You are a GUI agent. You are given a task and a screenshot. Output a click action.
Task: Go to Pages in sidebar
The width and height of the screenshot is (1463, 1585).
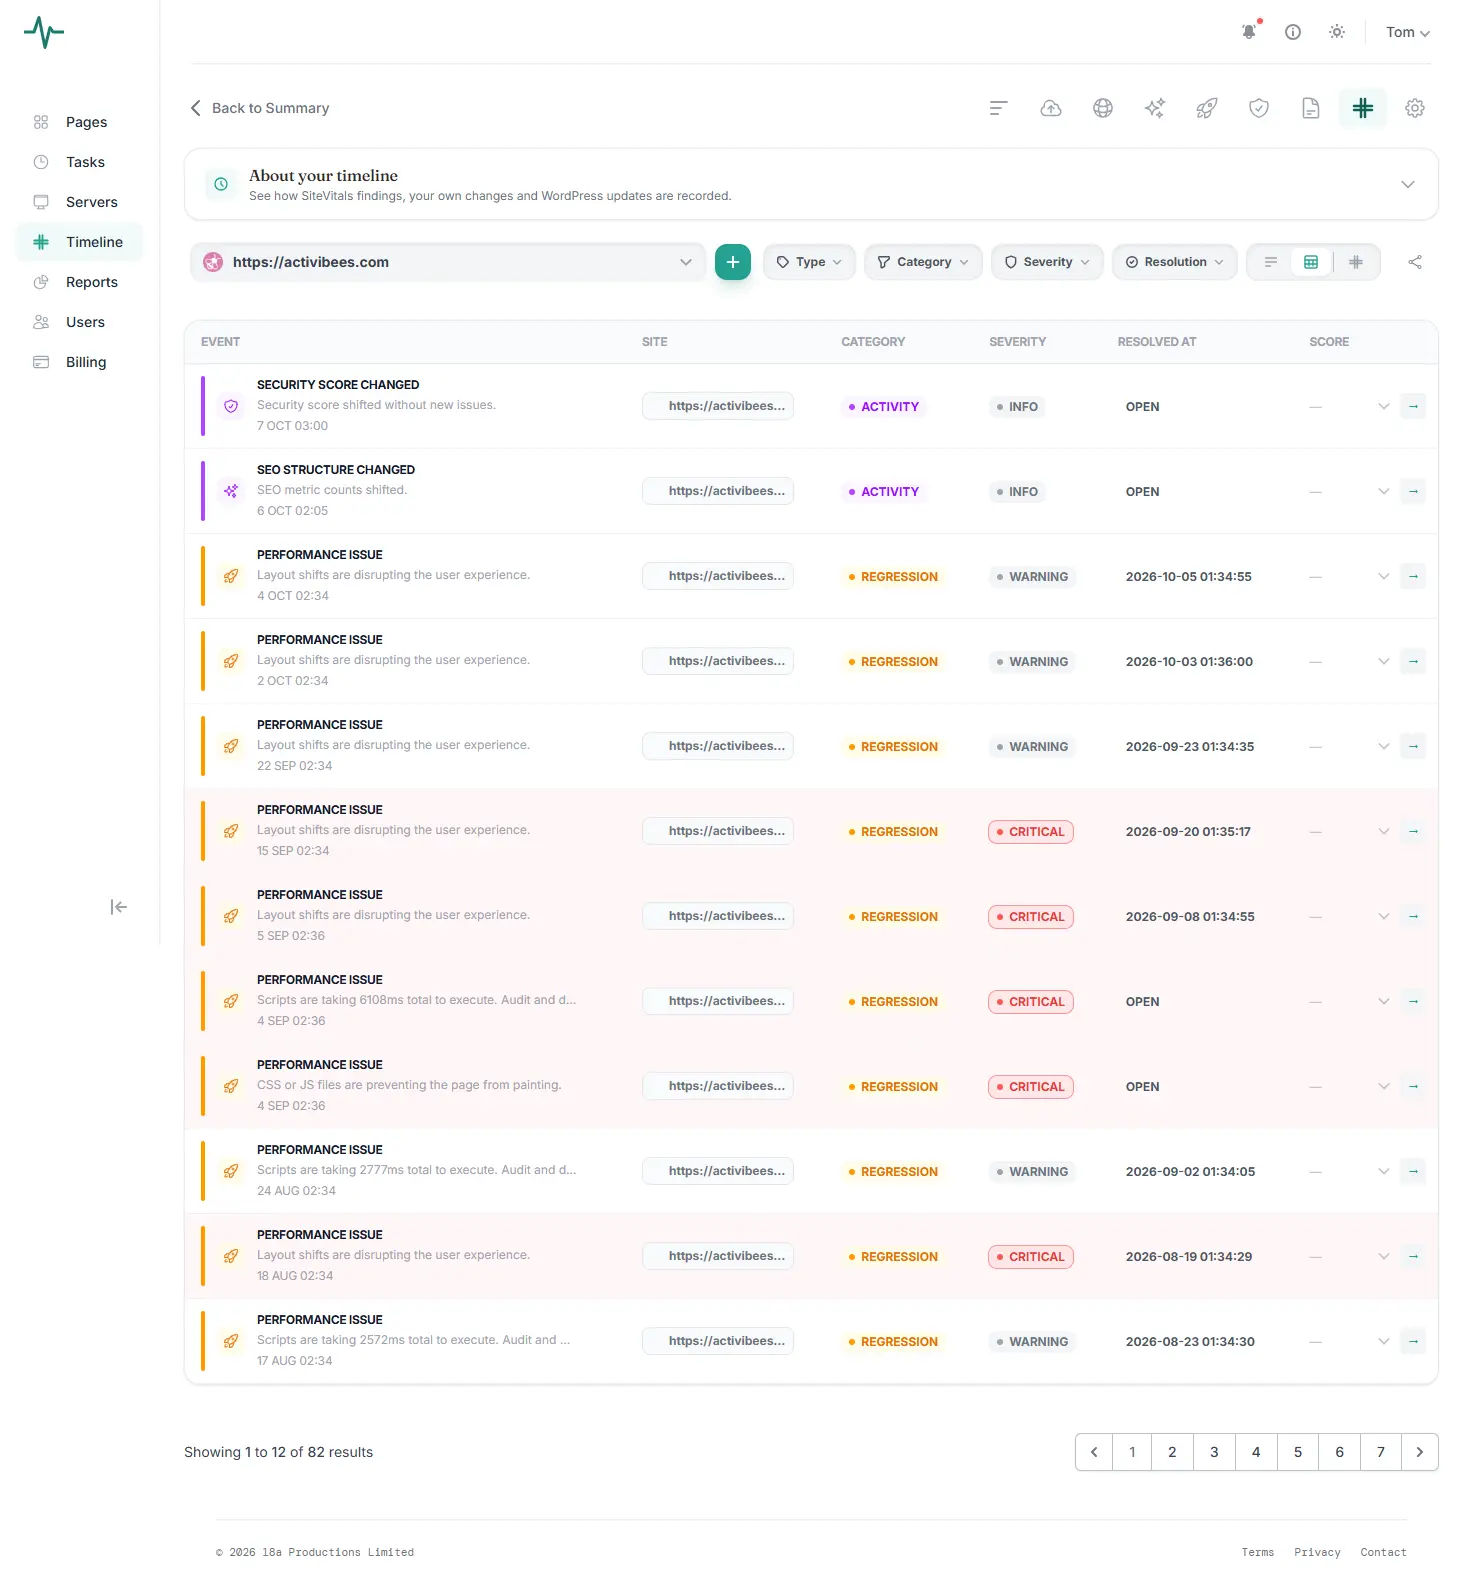tap(80, 122)
